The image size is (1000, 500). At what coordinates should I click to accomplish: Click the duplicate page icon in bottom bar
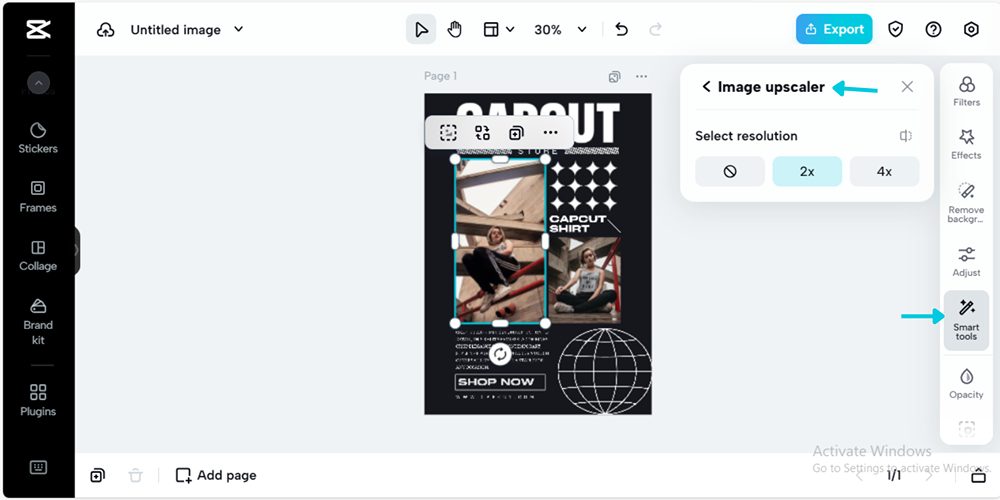pyautogui.click(x=98, y=475)
